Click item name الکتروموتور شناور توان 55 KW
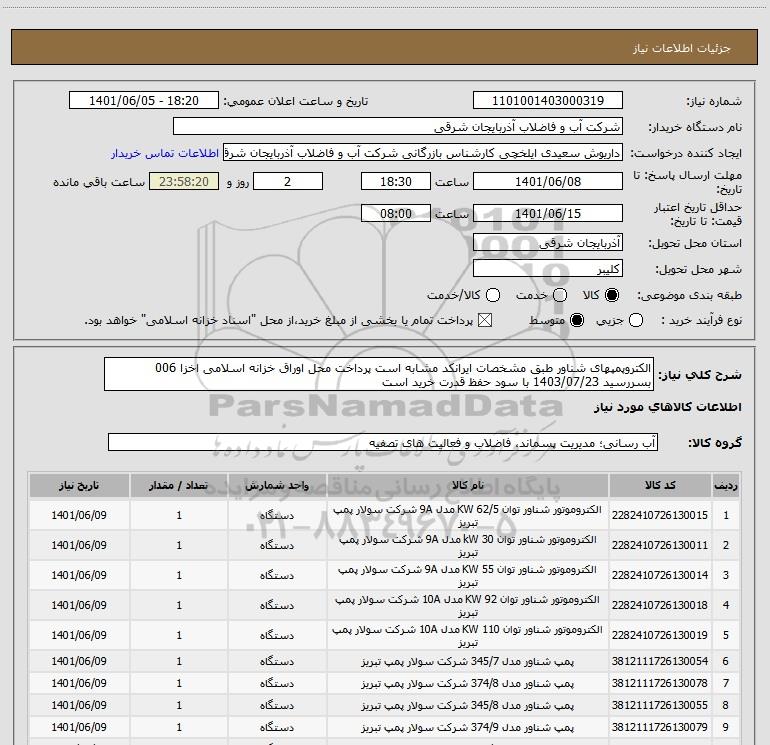Image resolution: width=770 pixels, height=745 pixels. coord(468,576)
